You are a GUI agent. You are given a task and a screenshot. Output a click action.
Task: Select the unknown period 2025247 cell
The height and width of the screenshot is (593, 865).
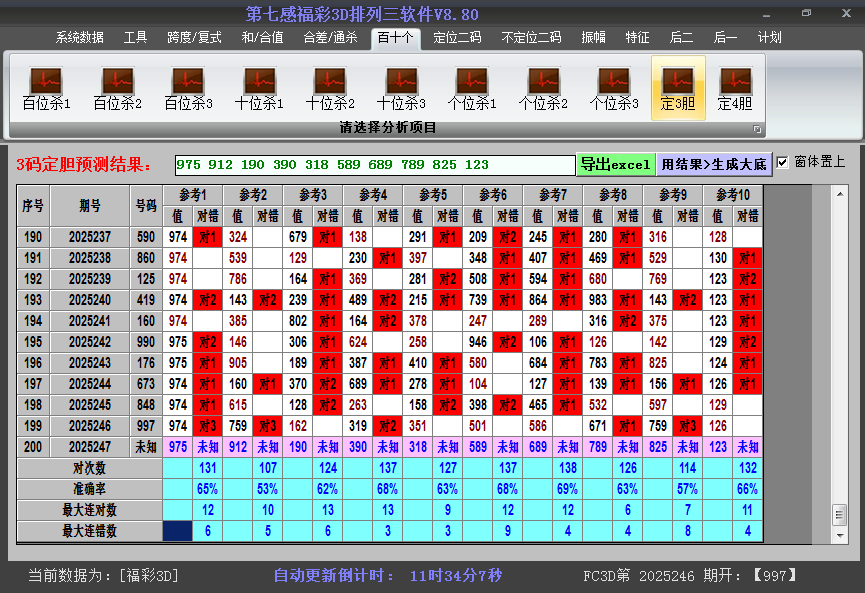(90, 447)
